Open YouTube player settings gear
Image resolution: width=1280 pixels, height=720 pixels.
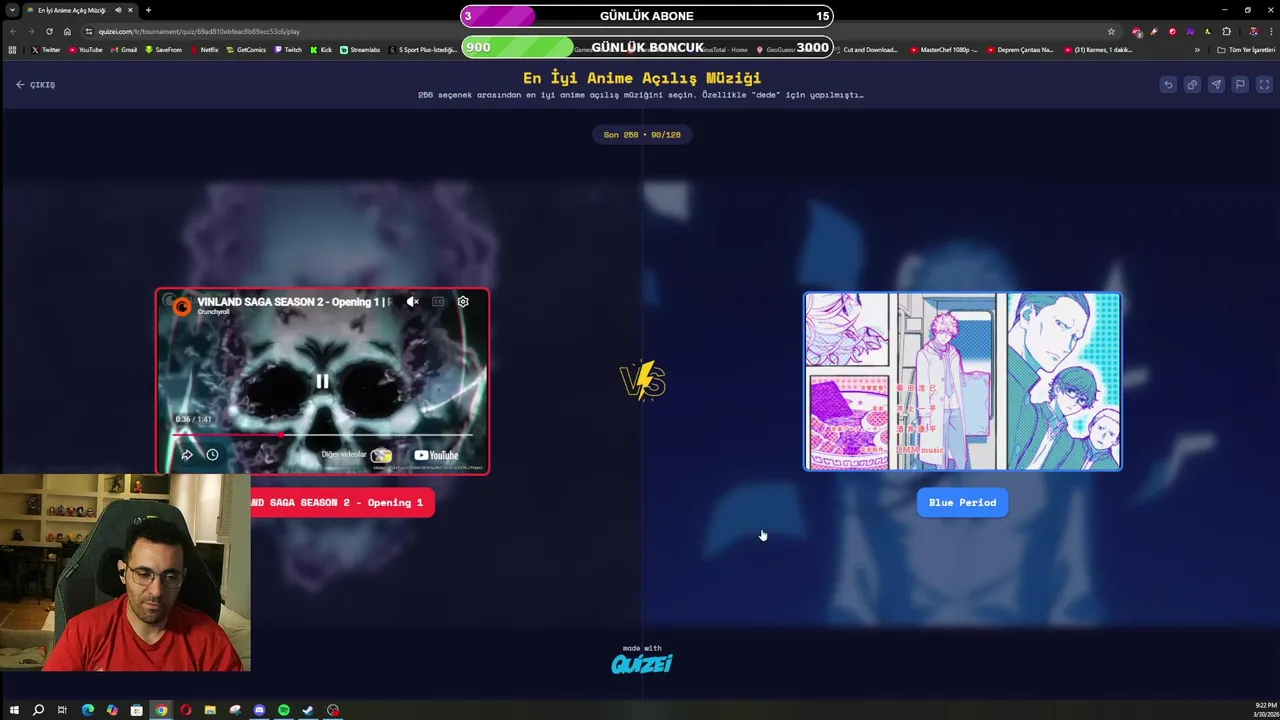pyautogui.click(x=463, y=301)
